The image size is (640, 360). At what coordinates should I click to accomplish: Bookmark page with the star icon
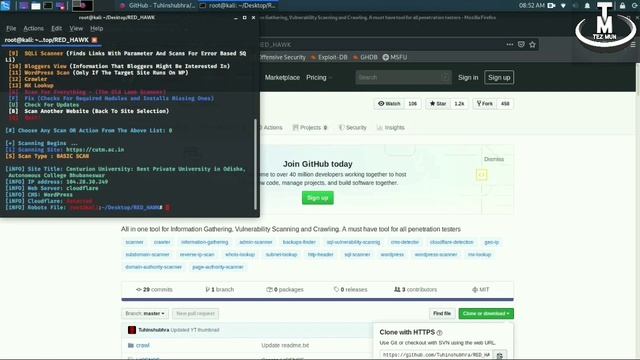[x=532, y=44]
